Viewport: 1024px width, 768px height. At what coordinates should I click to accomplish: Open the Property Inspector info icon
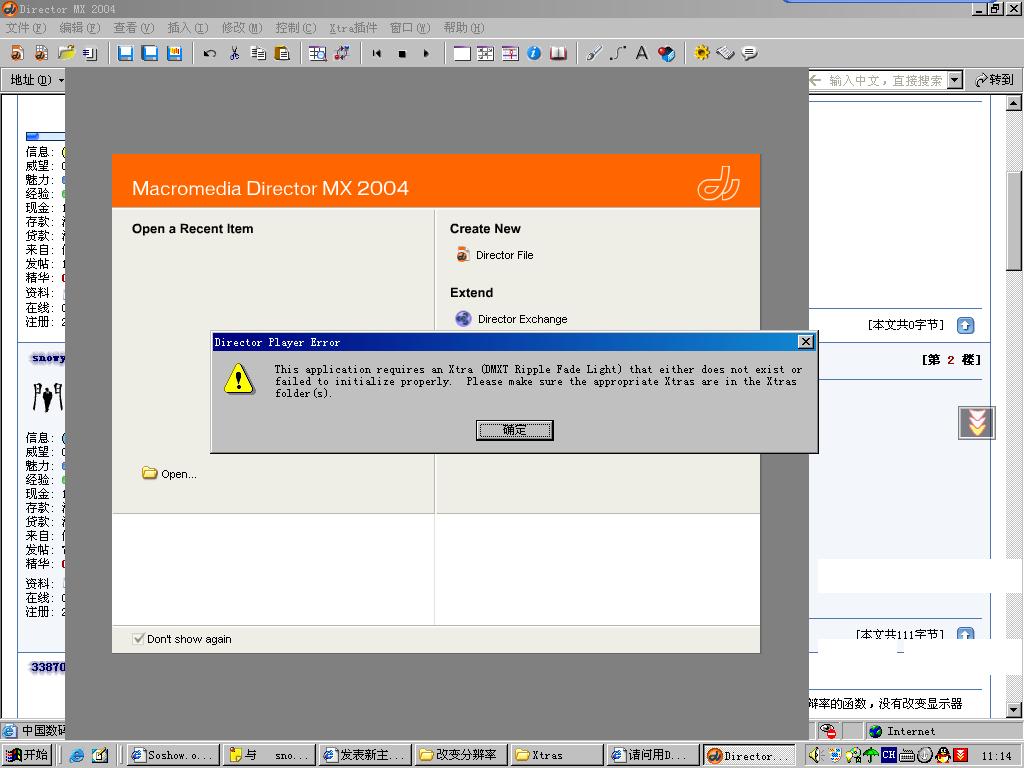coord(534,54)
